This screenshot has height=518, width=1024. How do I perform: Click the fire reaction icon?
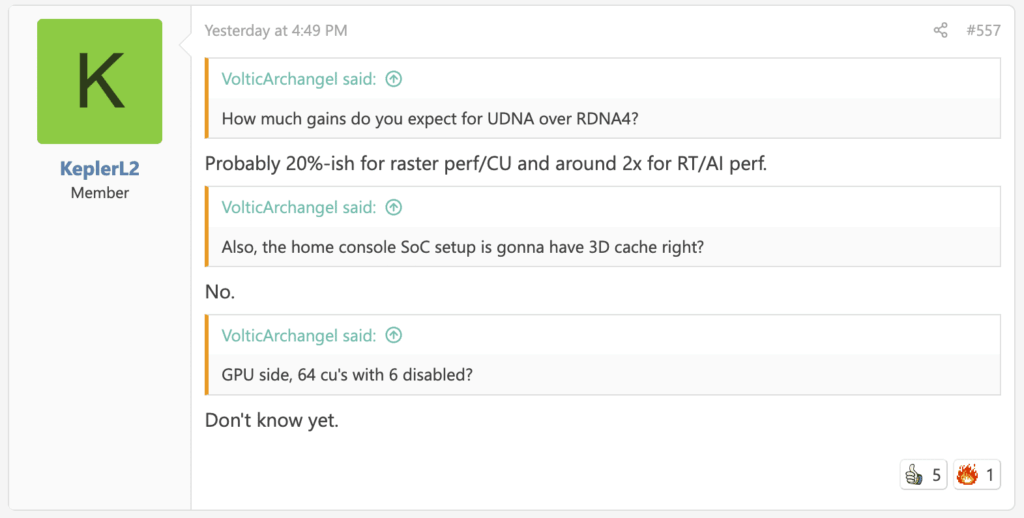[965, 475]
